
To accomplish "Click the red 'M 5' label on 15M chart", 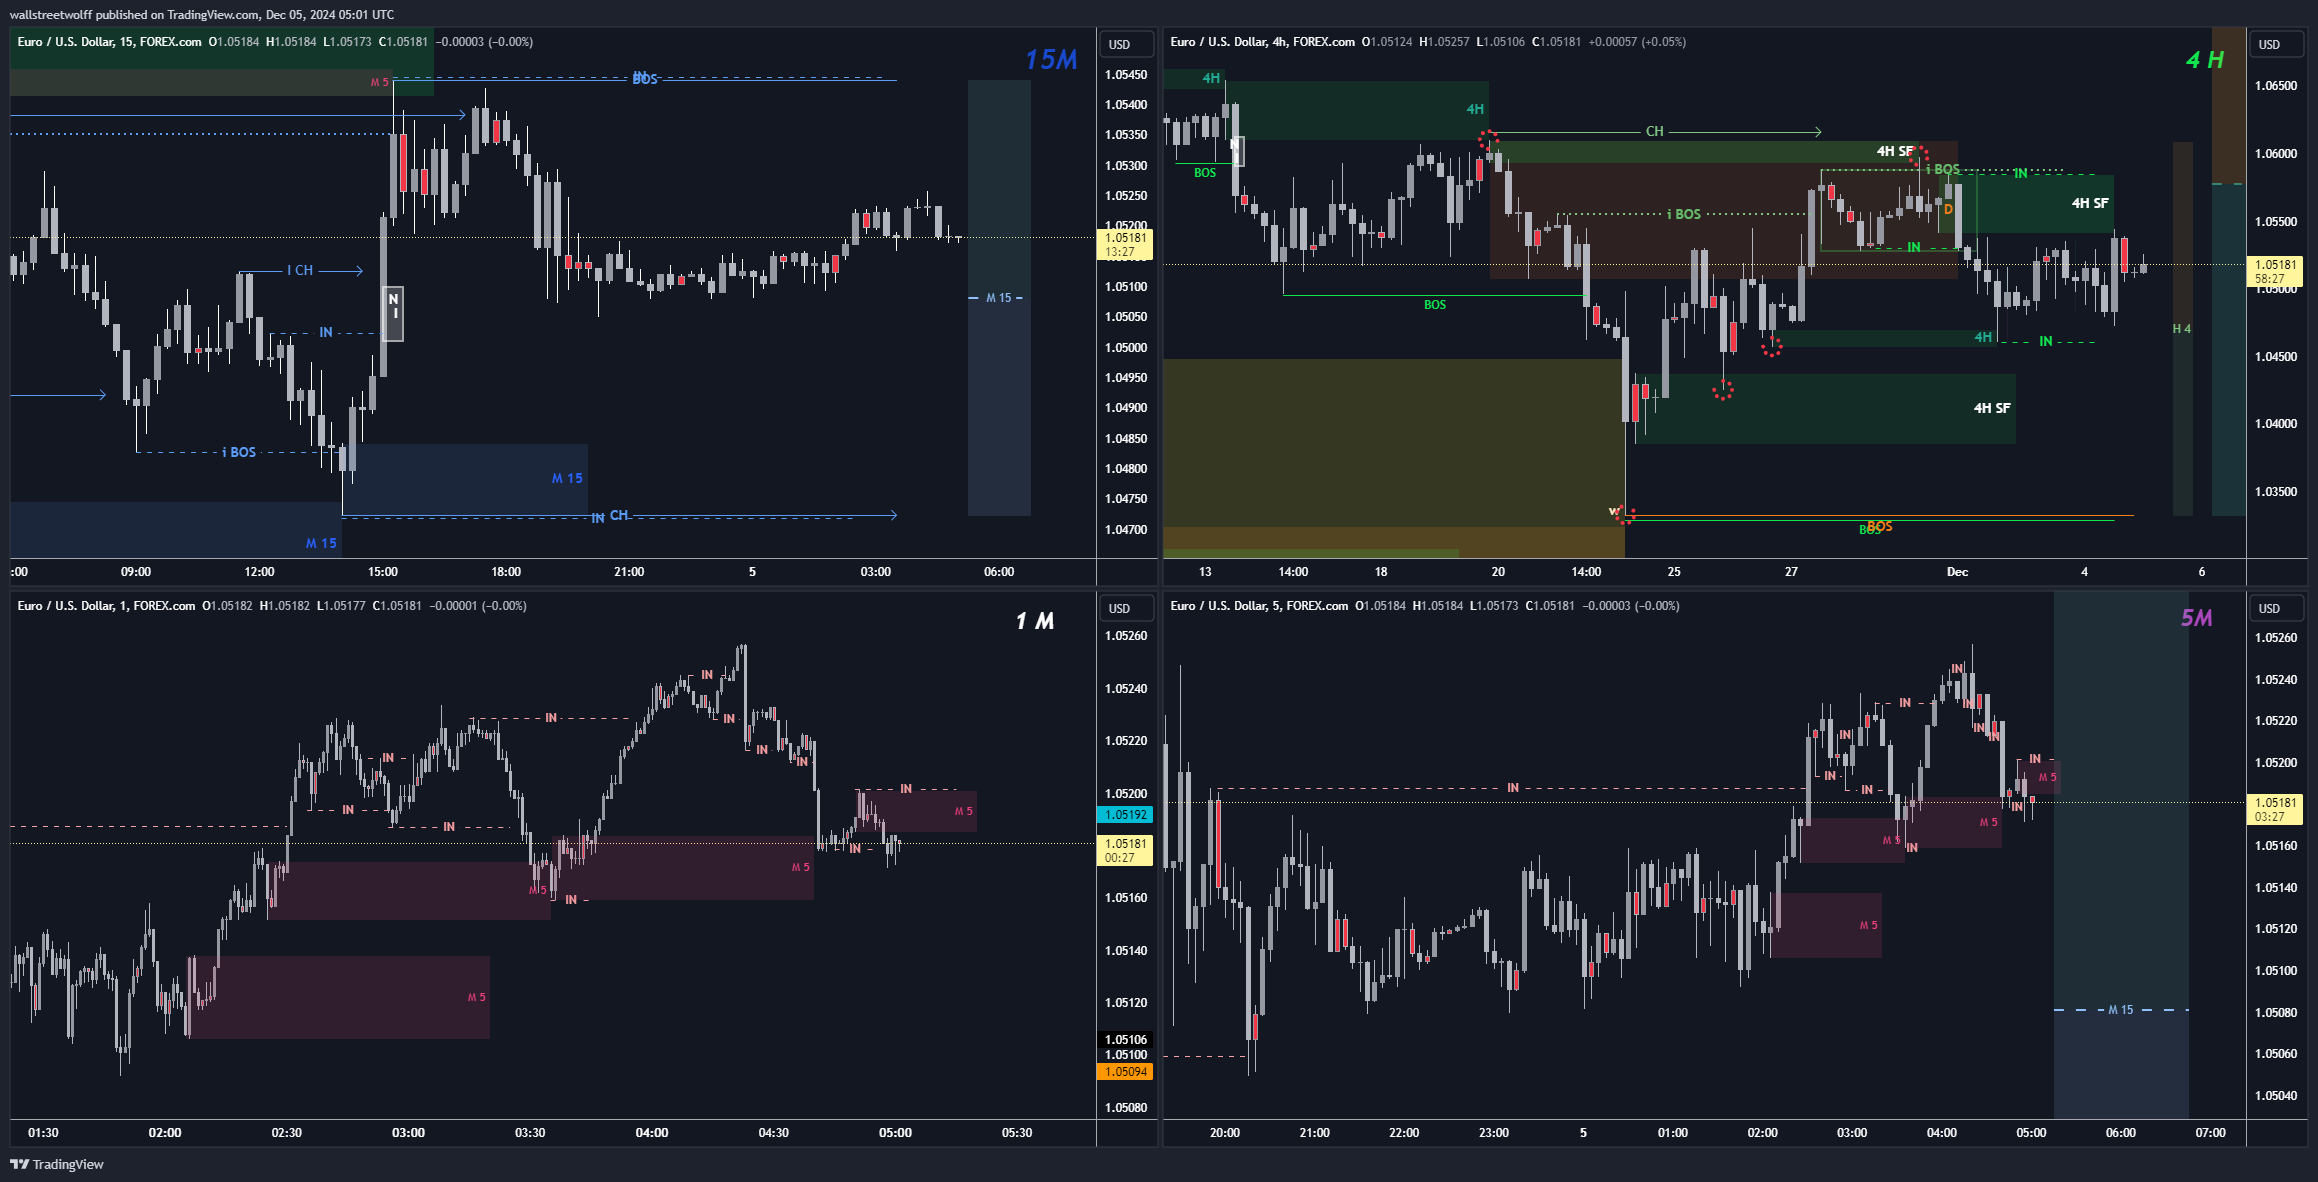I will [x=380, y=82].
